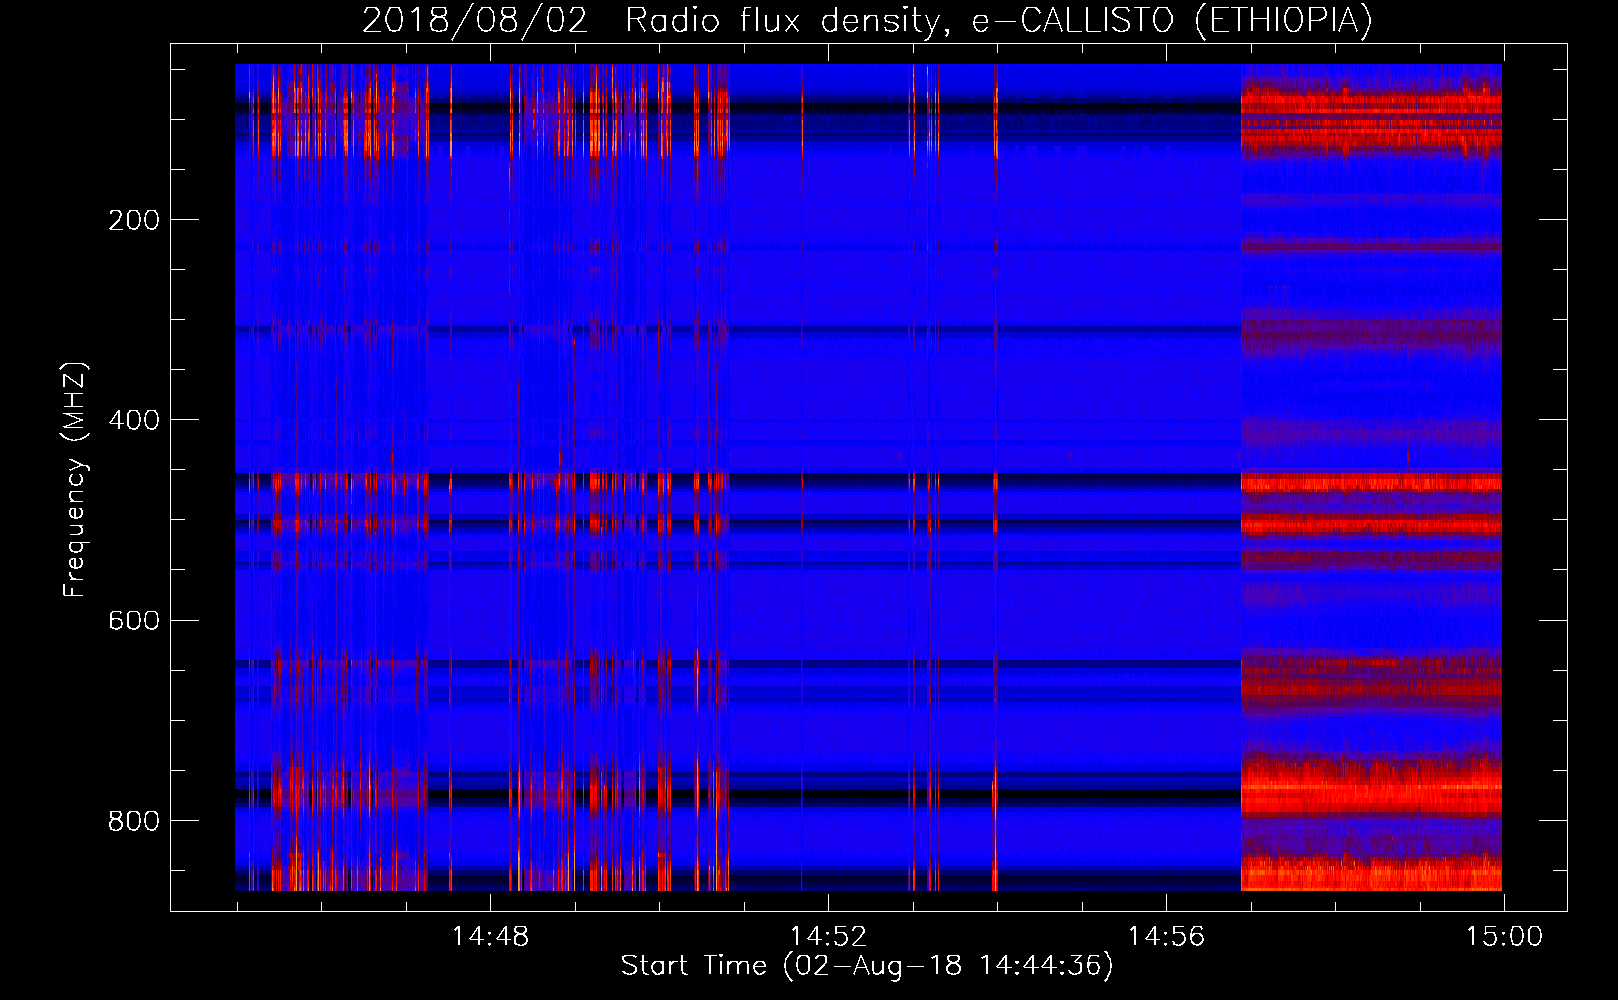Click the 14:52 time tick label

(x=828, y=937)
